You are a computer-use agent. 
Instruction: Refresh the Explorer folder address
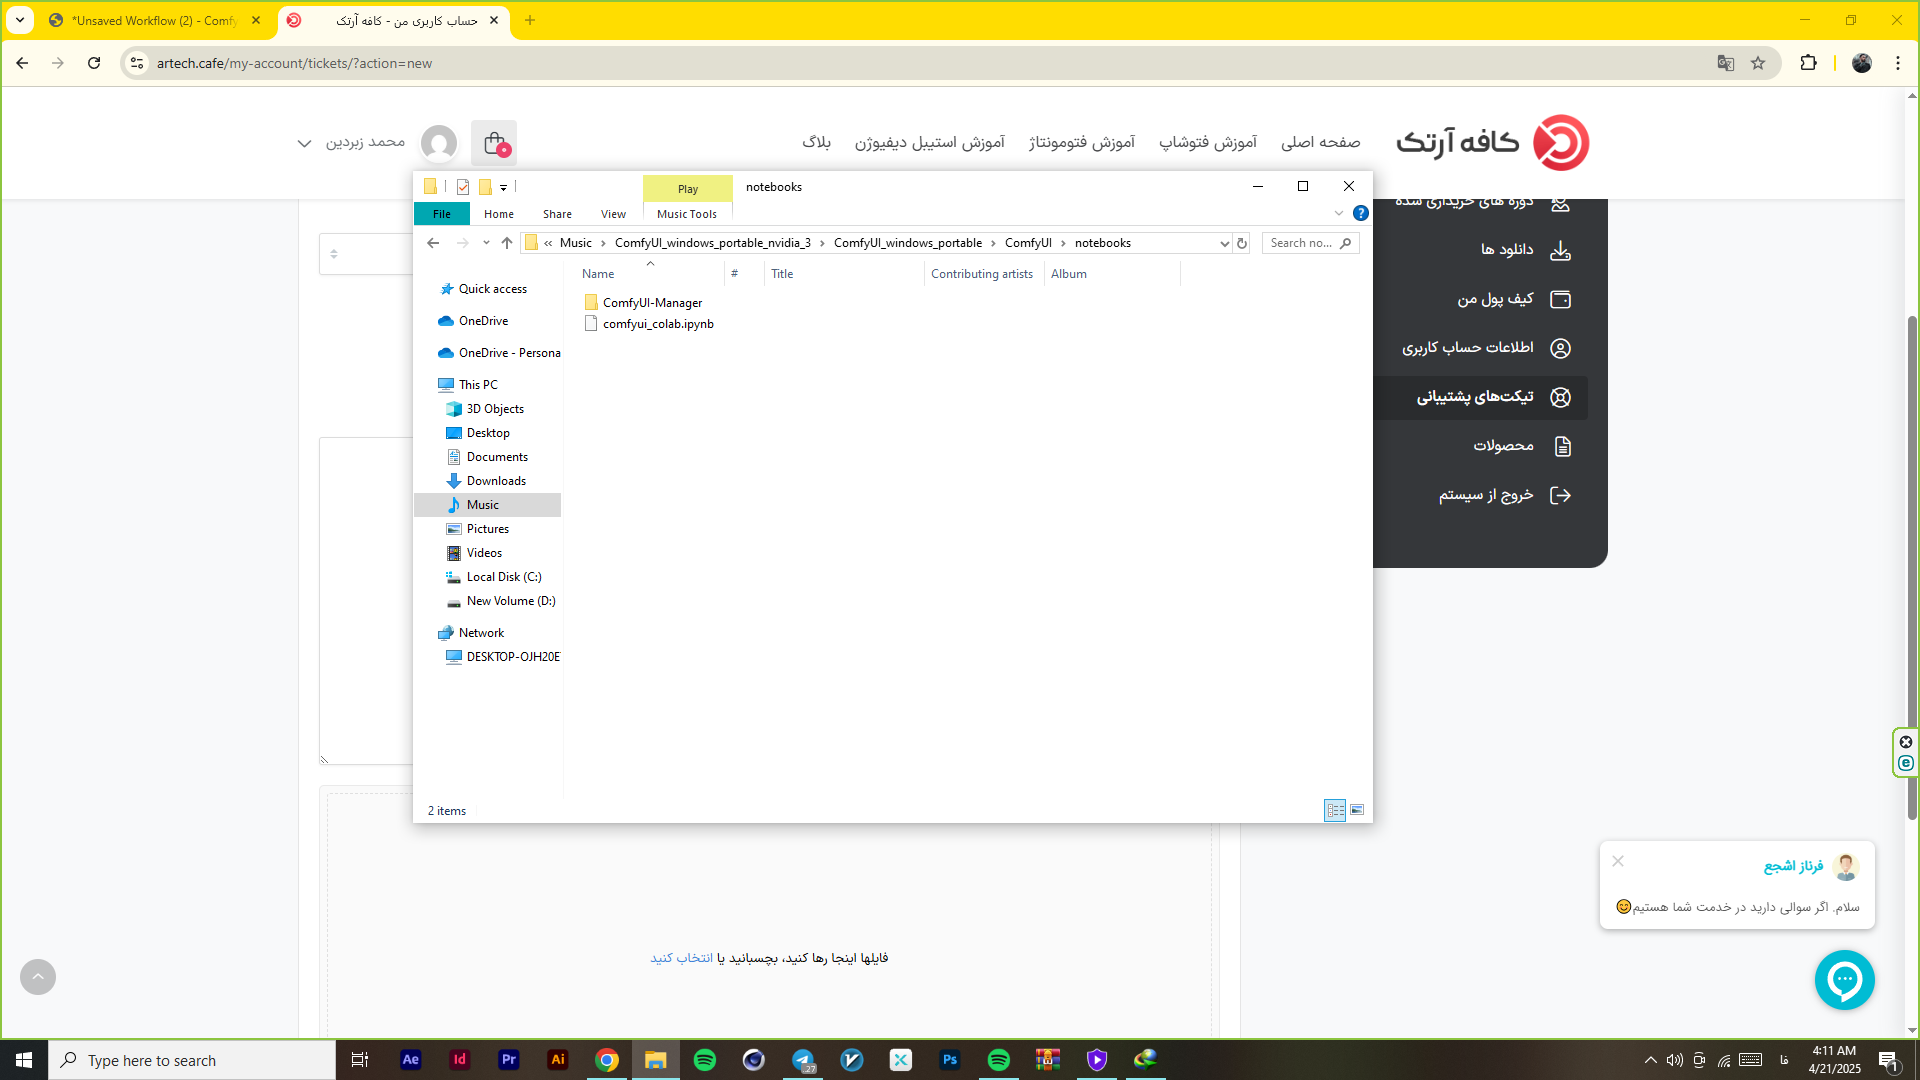1242,243
